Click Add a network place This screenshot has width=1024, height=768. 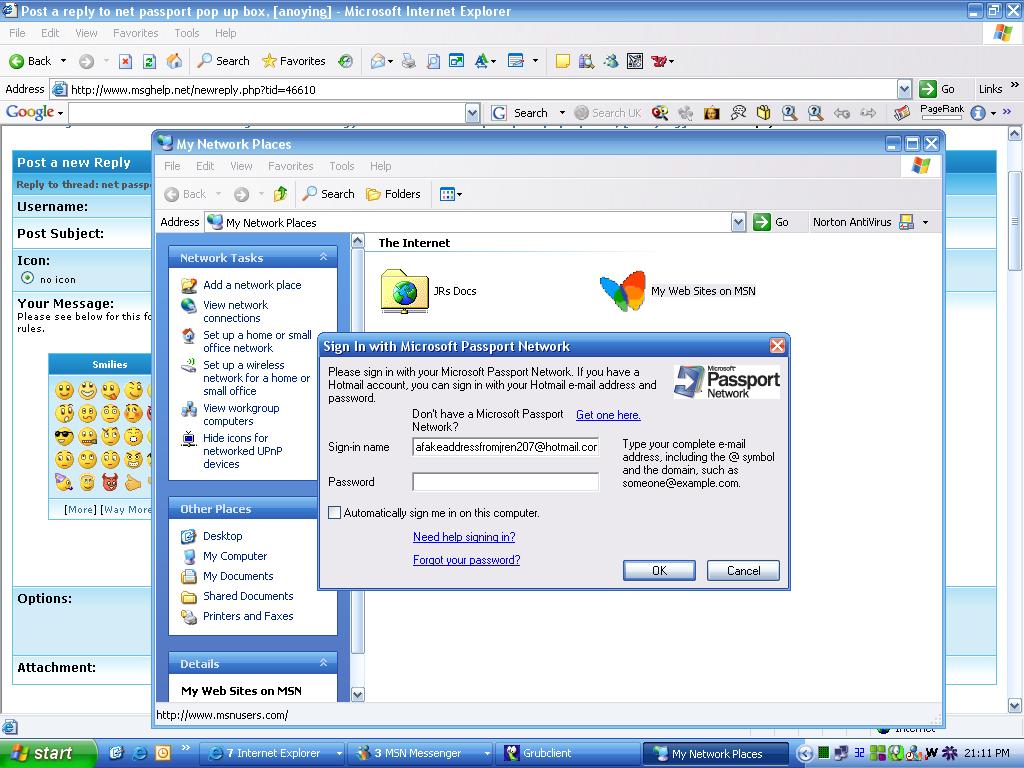pyautogui.click(x=251, y=285)
